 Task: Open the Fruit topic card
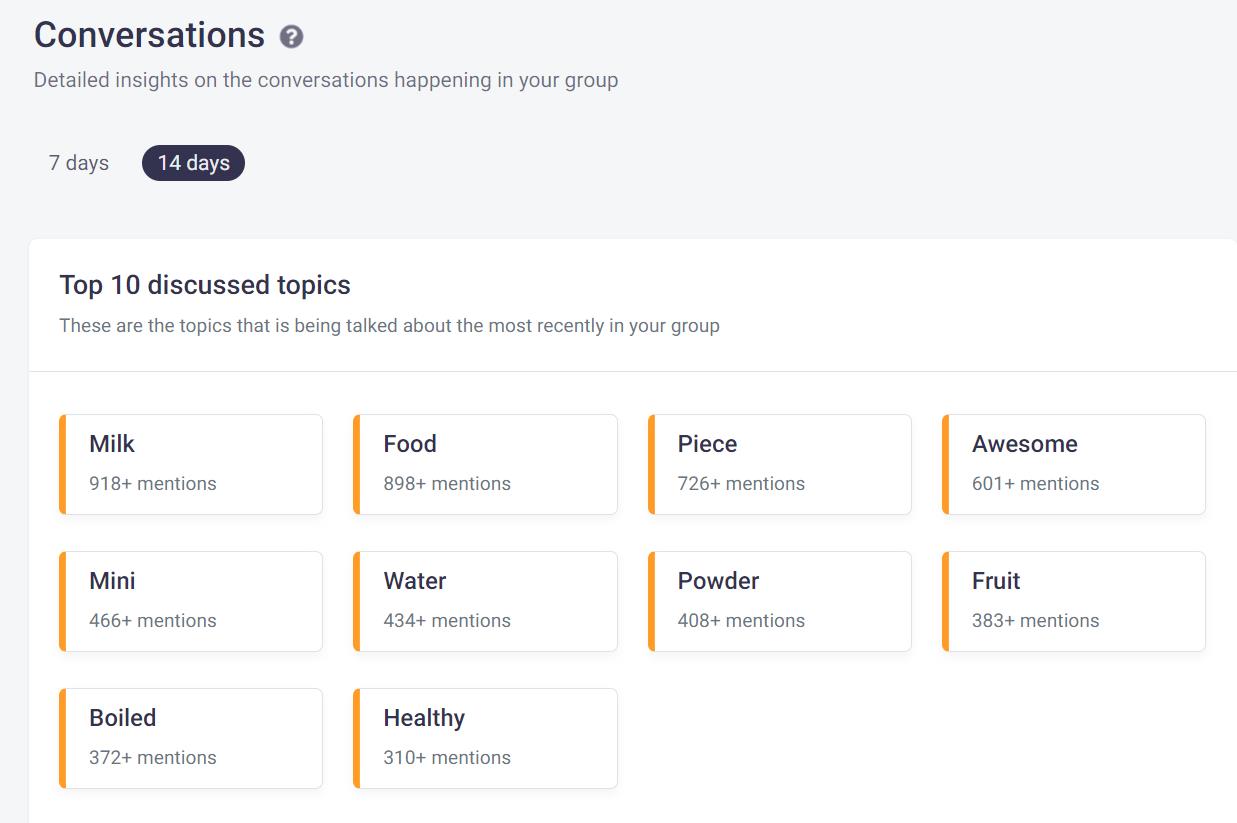tap(1073, 600)
